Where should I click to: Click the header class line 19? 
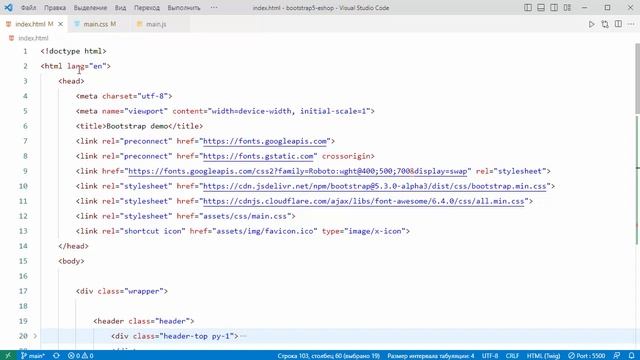pyautogui.click(x=144, y=321)
